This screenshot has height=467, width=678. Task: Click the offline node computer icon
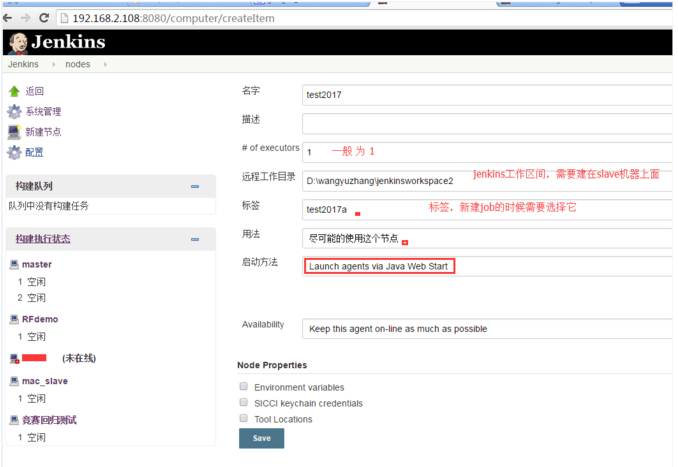coord(14,358)
